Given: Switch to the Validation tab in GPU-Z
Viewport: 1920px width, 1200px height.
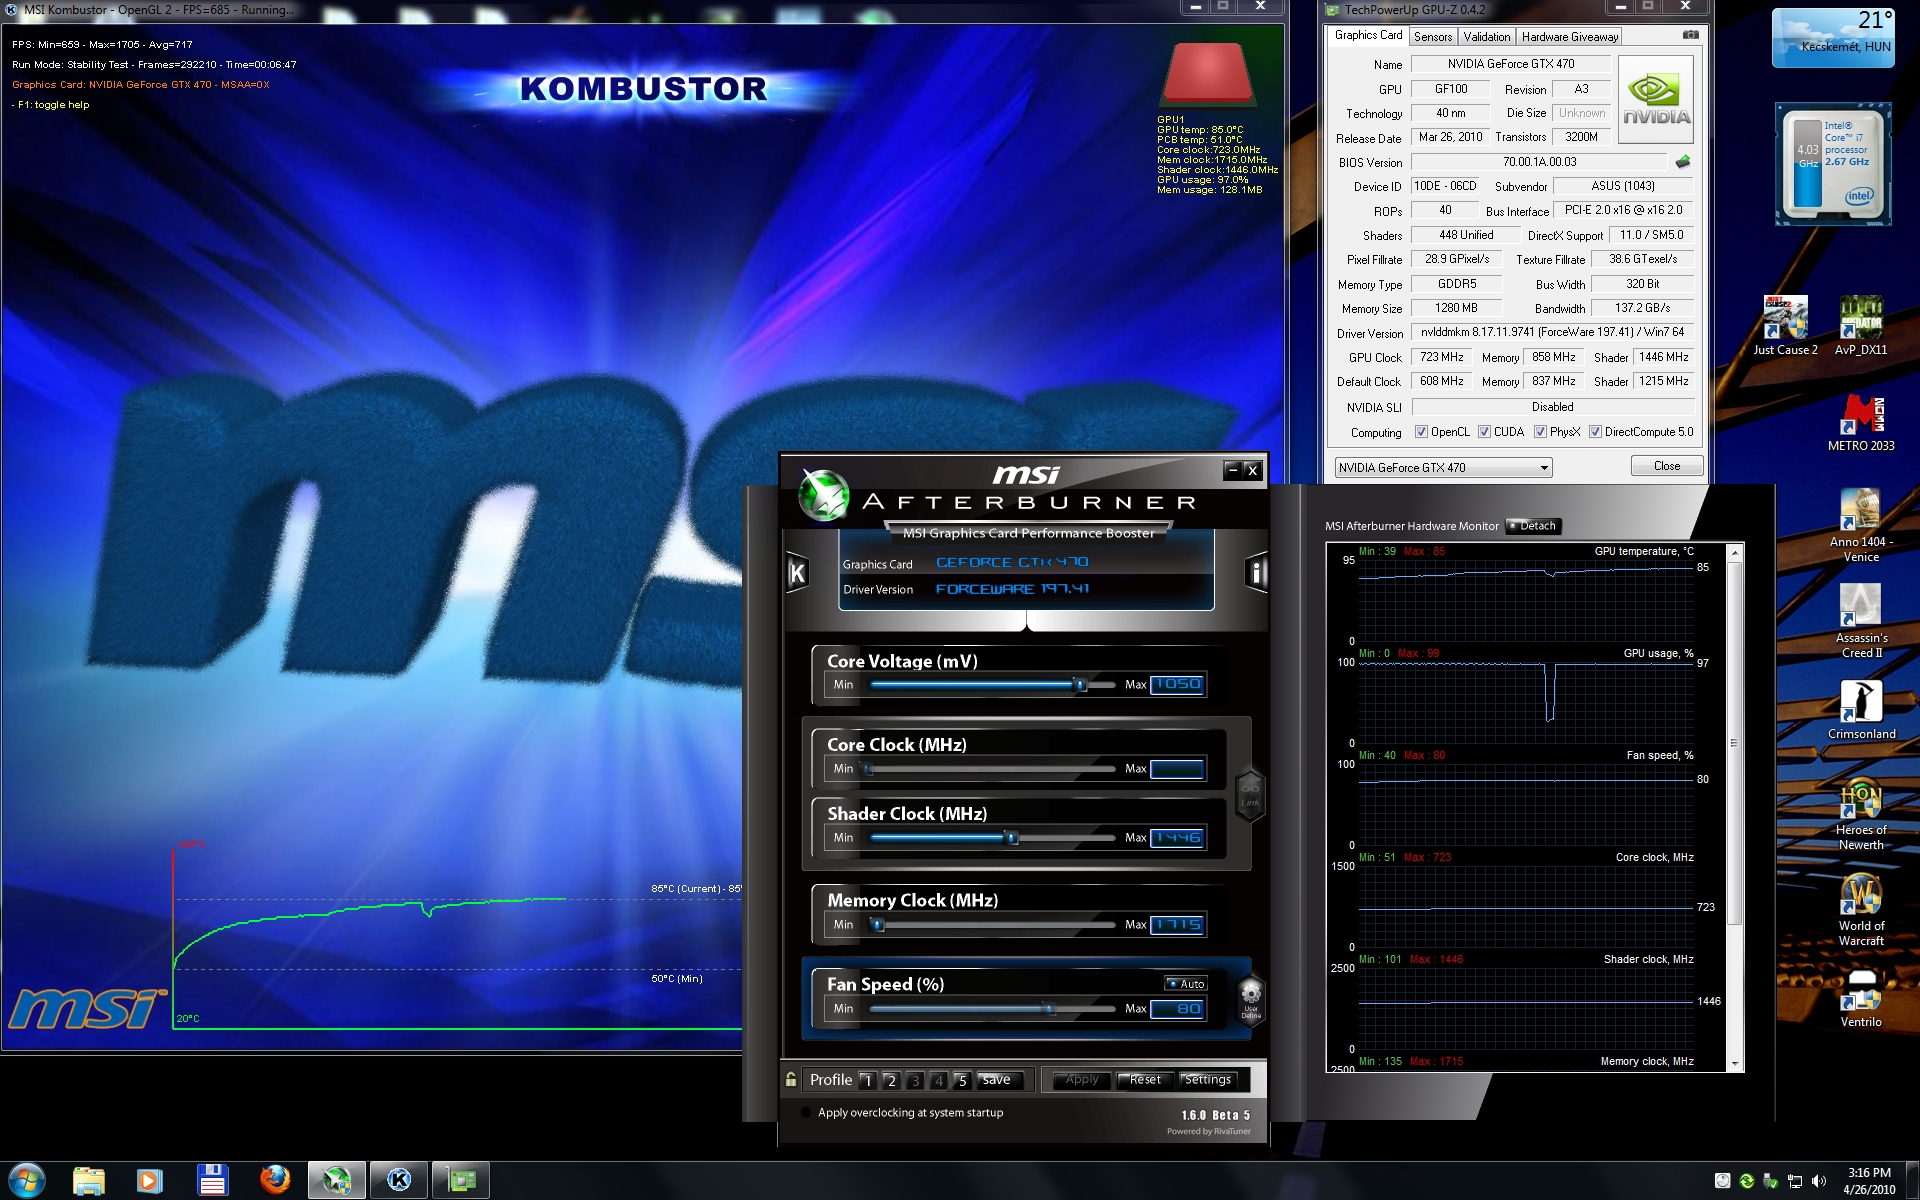Looking at the screenshot, I should click(1487, 37).
